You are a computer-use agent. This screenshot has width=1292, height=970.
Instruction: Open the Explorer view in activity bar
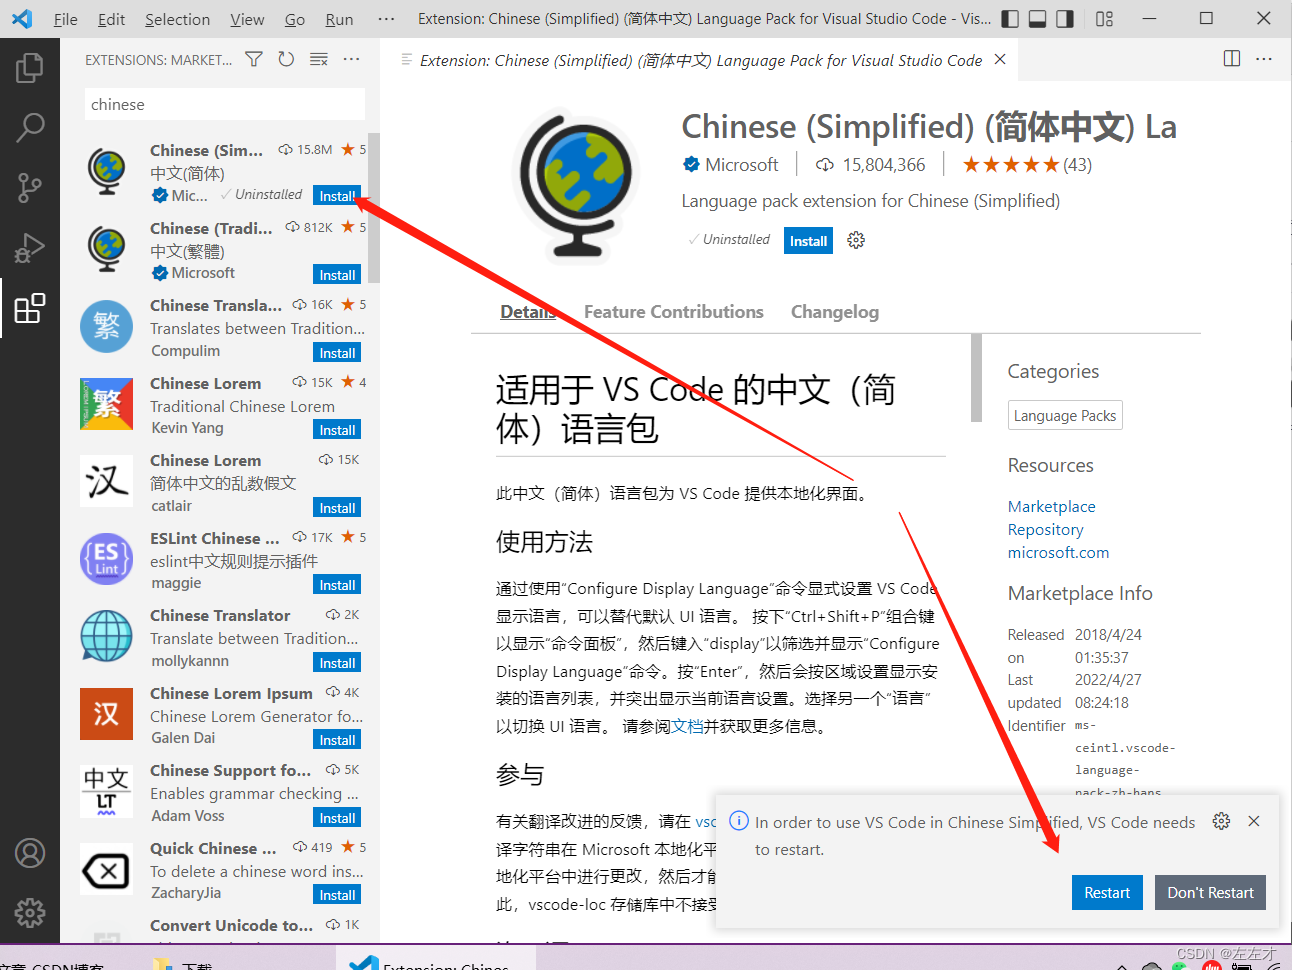[30, 68]
